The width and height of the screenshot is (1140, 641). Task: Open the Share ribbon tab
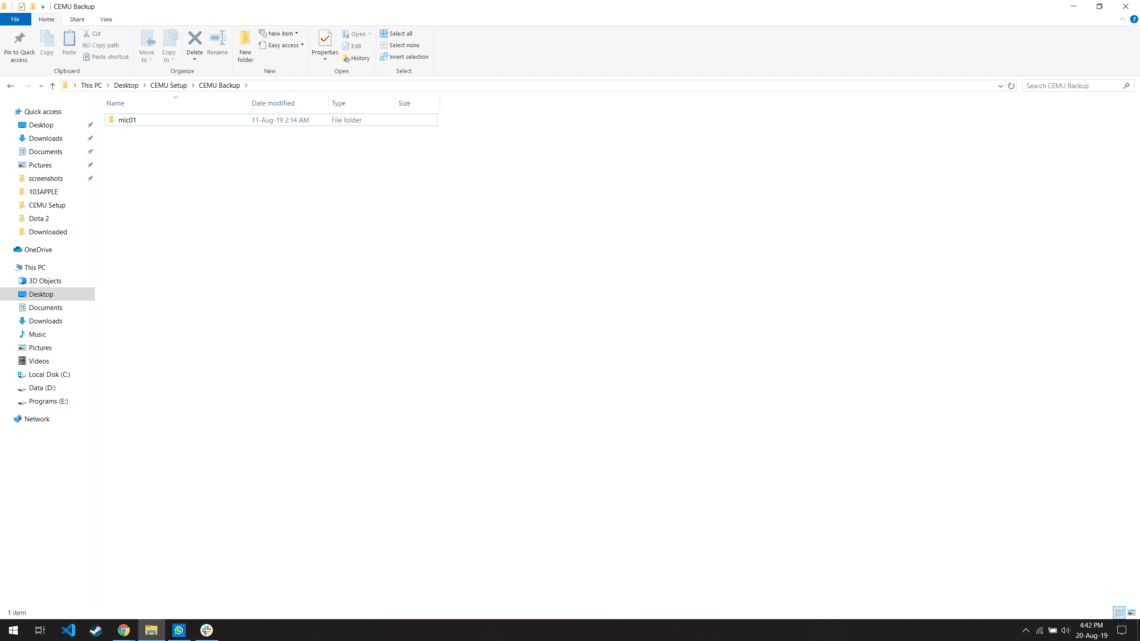tap(77, 18)
